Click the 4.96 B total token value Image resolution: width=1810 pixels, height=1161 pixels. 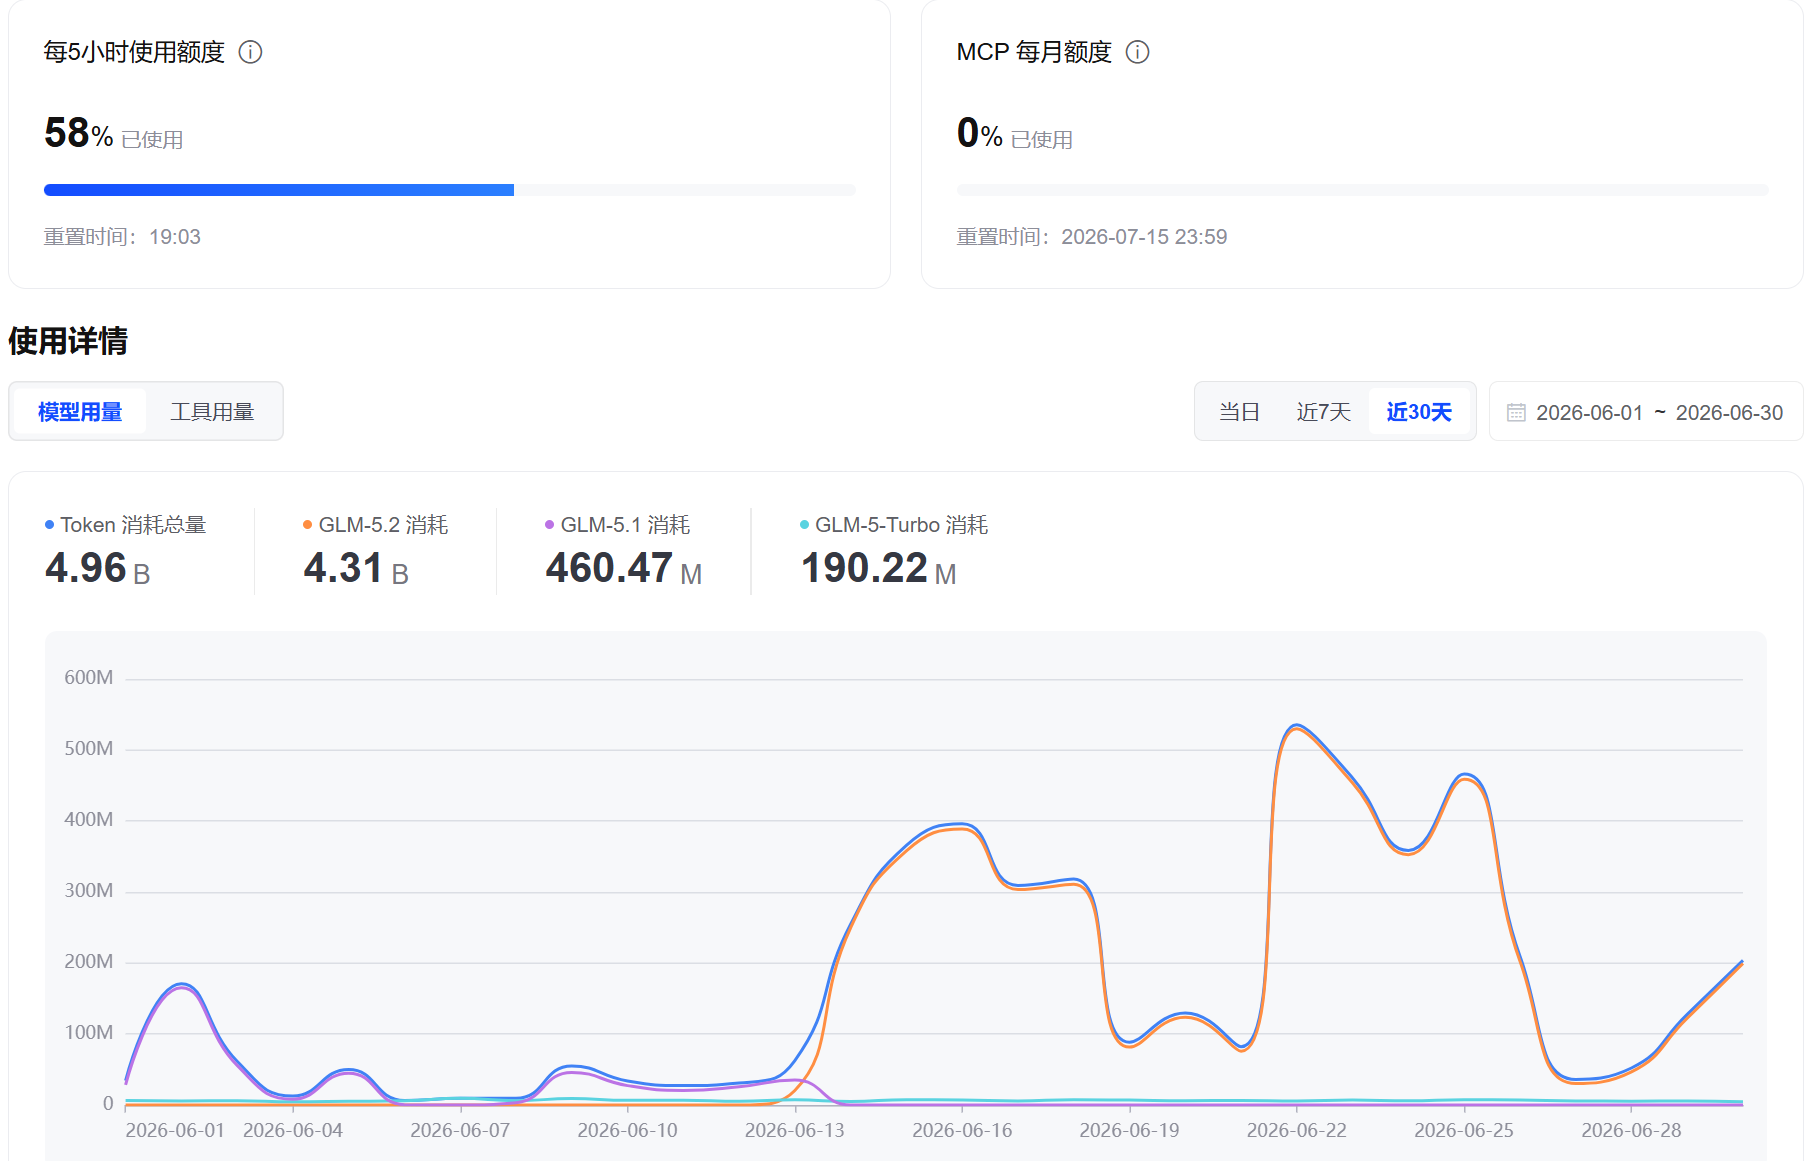(x=98, y=569)
